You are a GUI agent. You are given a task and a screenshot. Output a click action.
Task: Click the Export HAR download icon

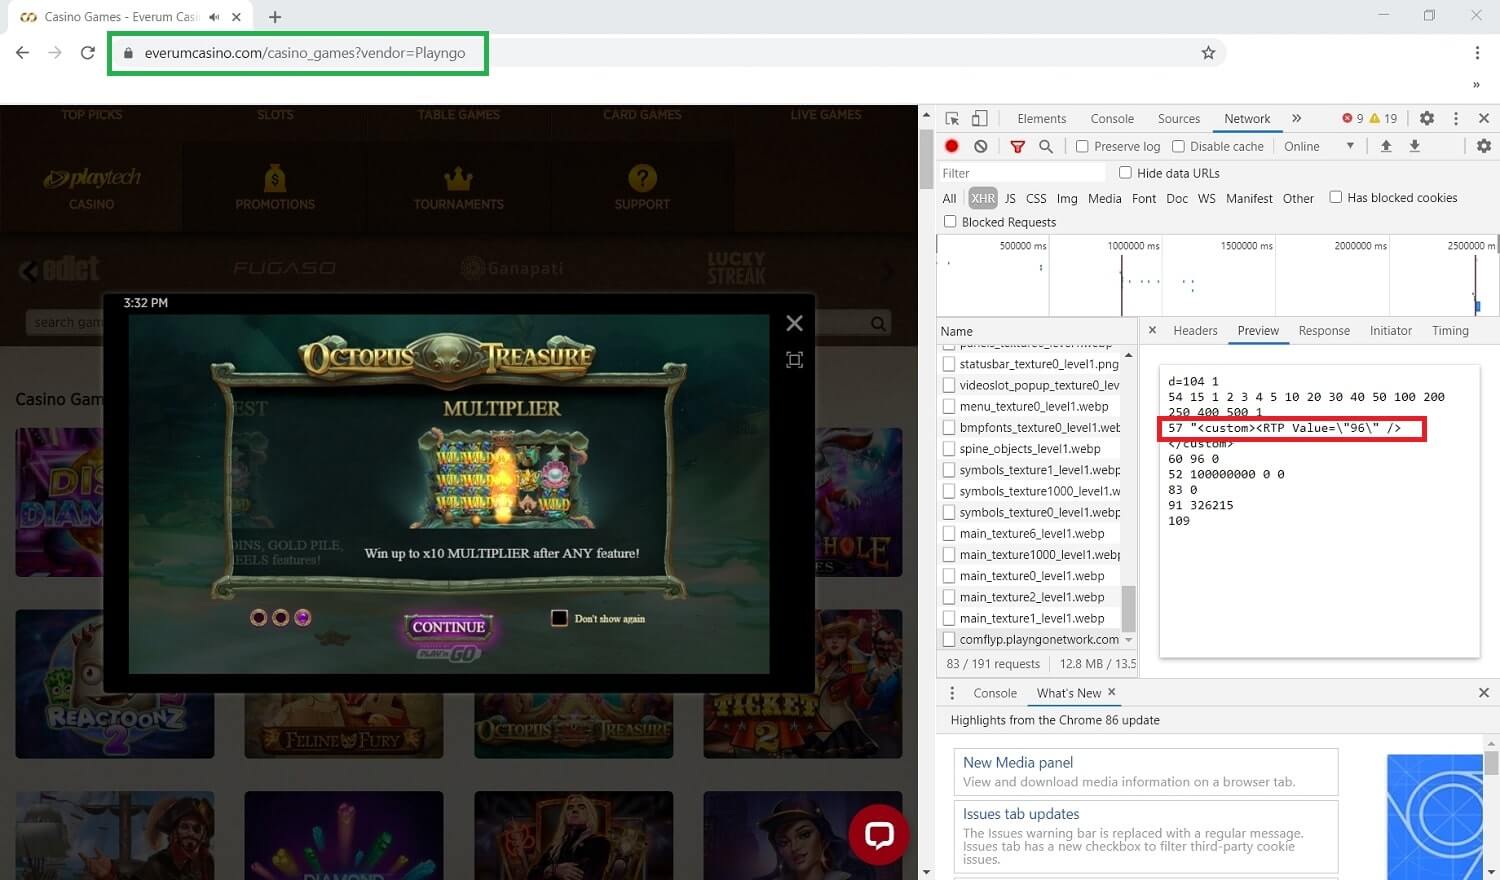(1415, 146)
